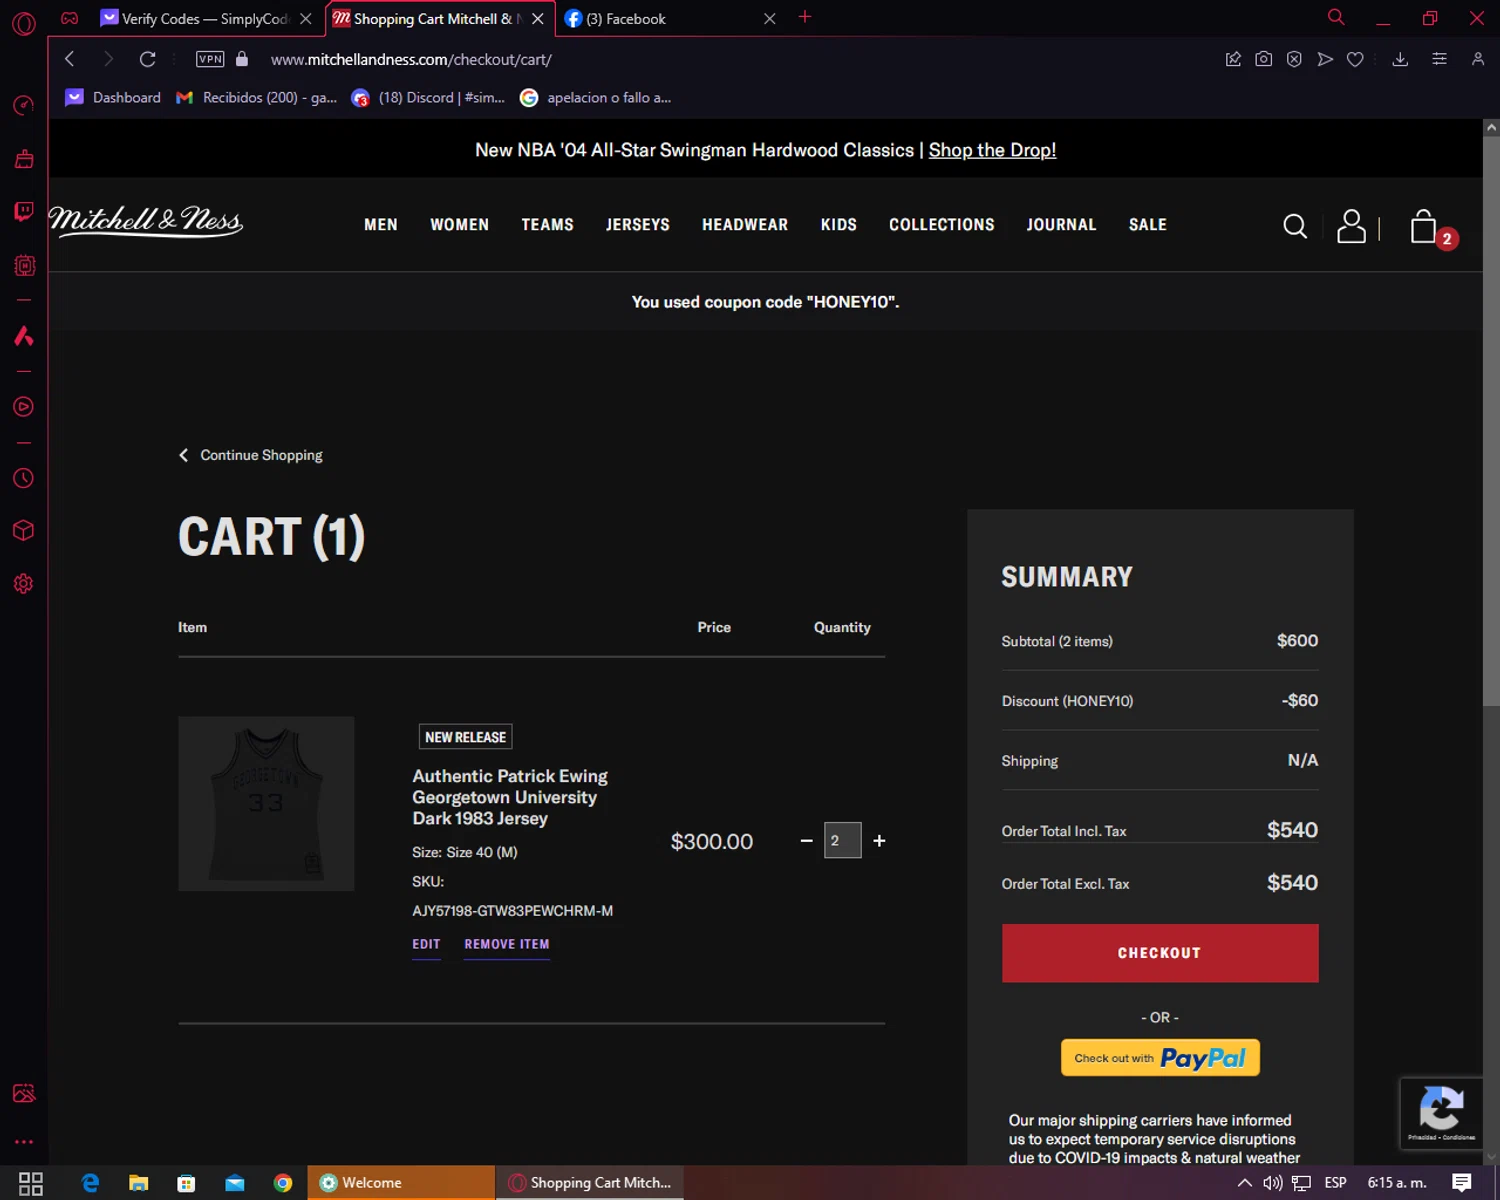Open the MEN menu
This screenshot has width=1500, height=1200.
coord(381,225)
